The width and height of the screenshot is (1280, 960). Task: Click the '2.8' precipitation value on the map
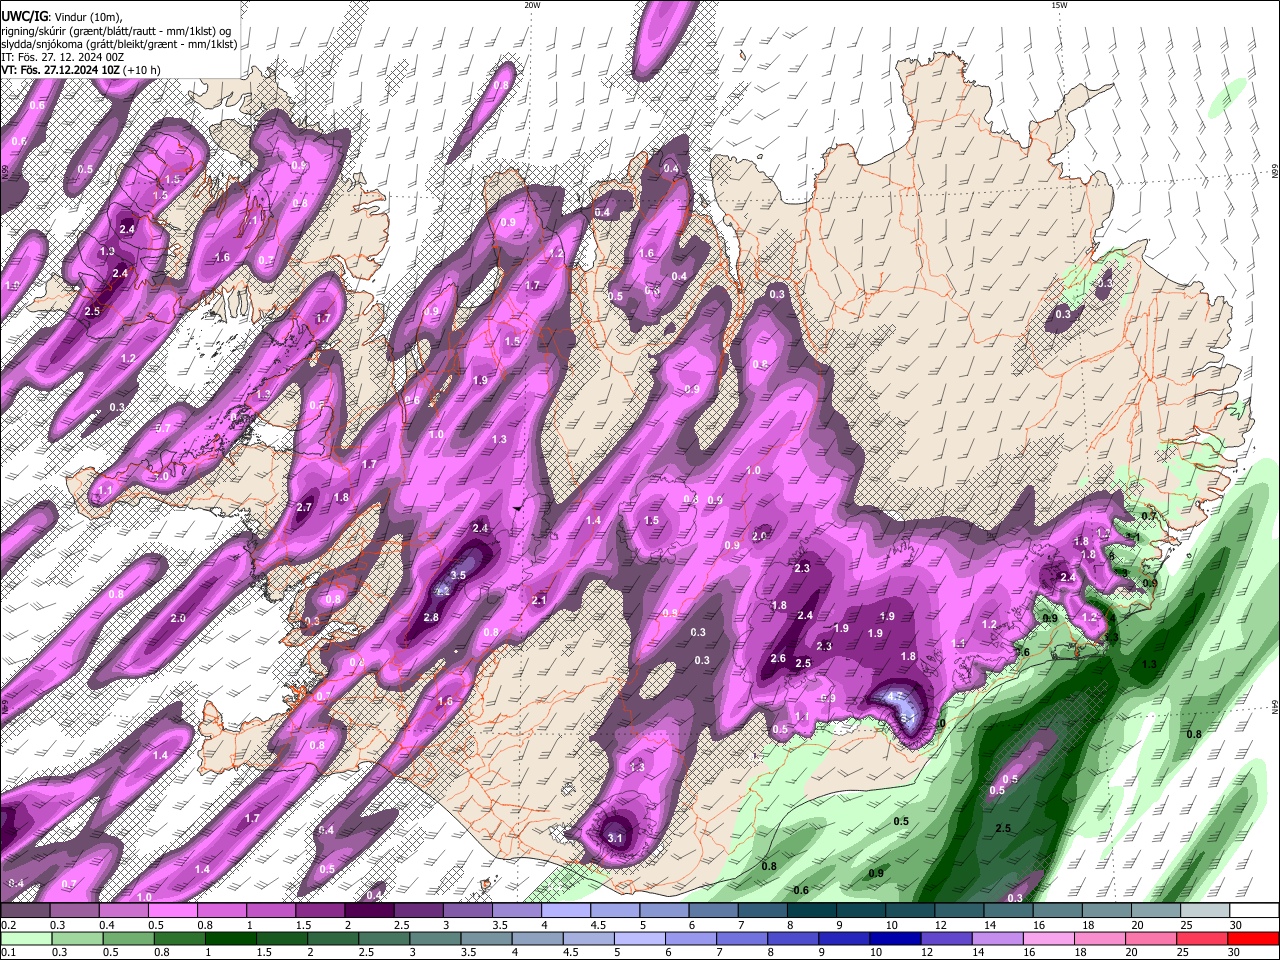[x=431, y=618]
